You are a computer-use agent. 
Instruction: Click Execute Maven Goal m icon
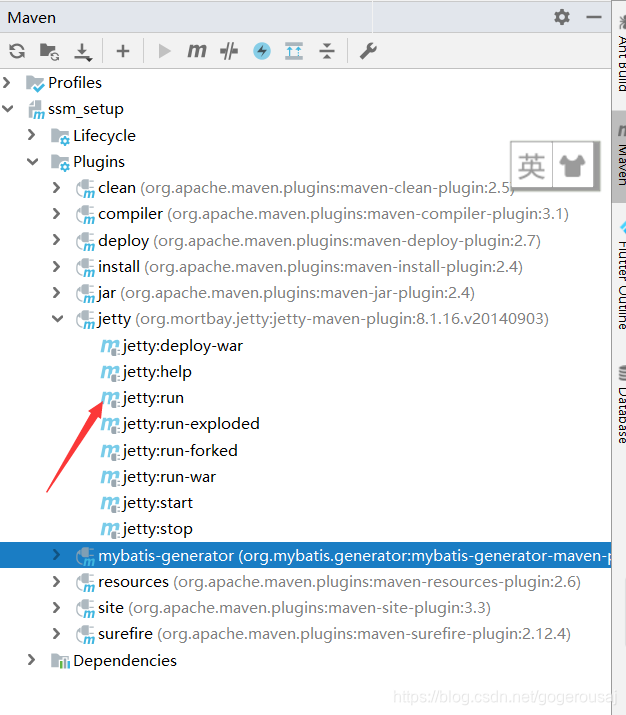pyautogui.click(x=197, y=51)
